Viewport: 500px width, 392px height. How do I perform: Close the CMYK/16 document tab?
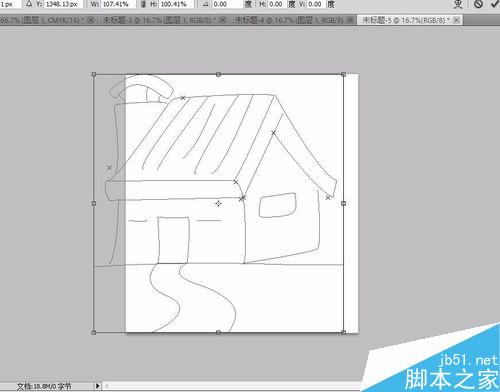tap(90, 20)
